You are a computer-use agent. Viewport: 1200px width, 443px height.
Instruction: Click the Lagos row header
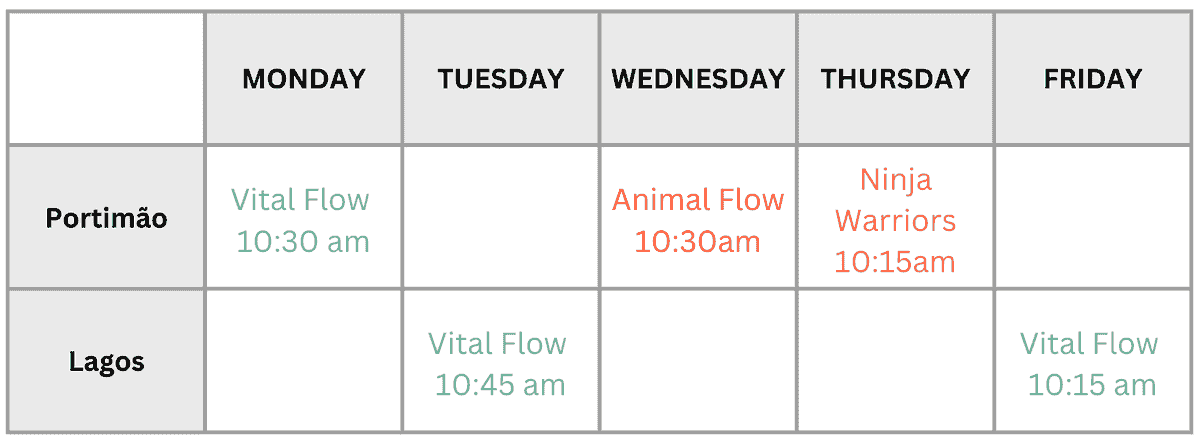click(107, 361)
